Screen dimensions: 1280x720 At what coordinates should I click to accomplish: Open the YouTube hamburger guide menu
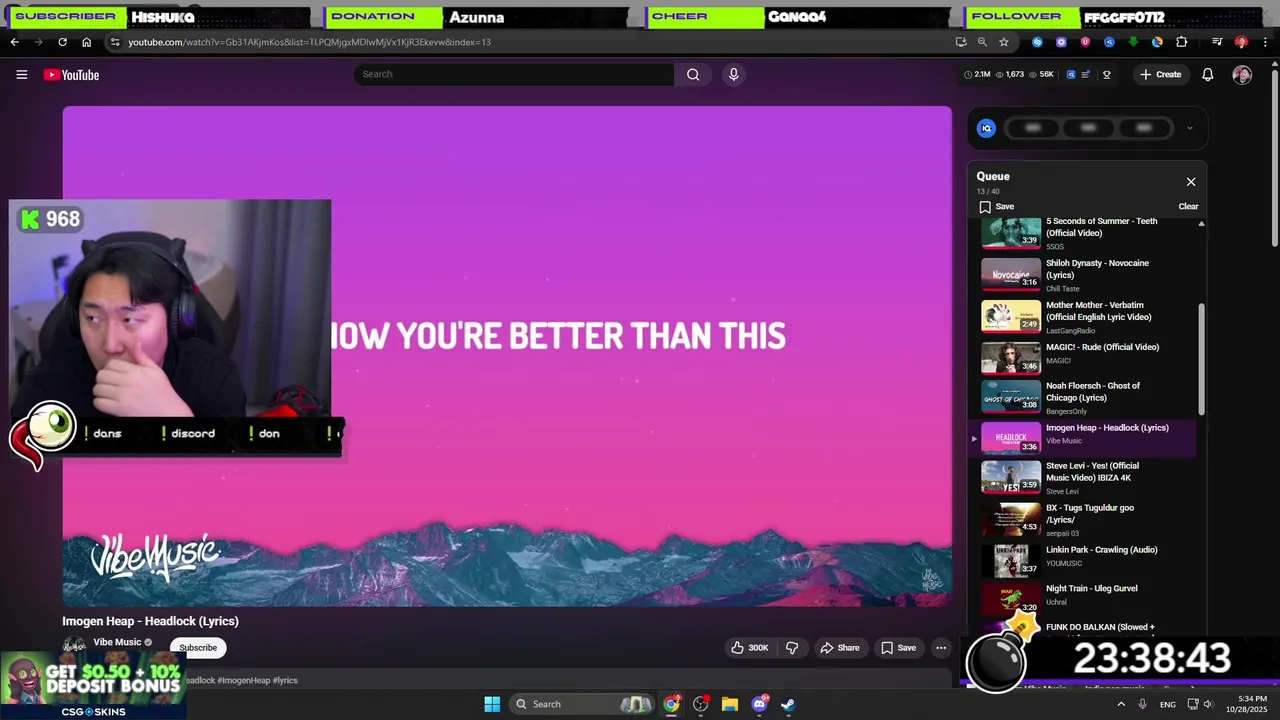pos(21,75)
